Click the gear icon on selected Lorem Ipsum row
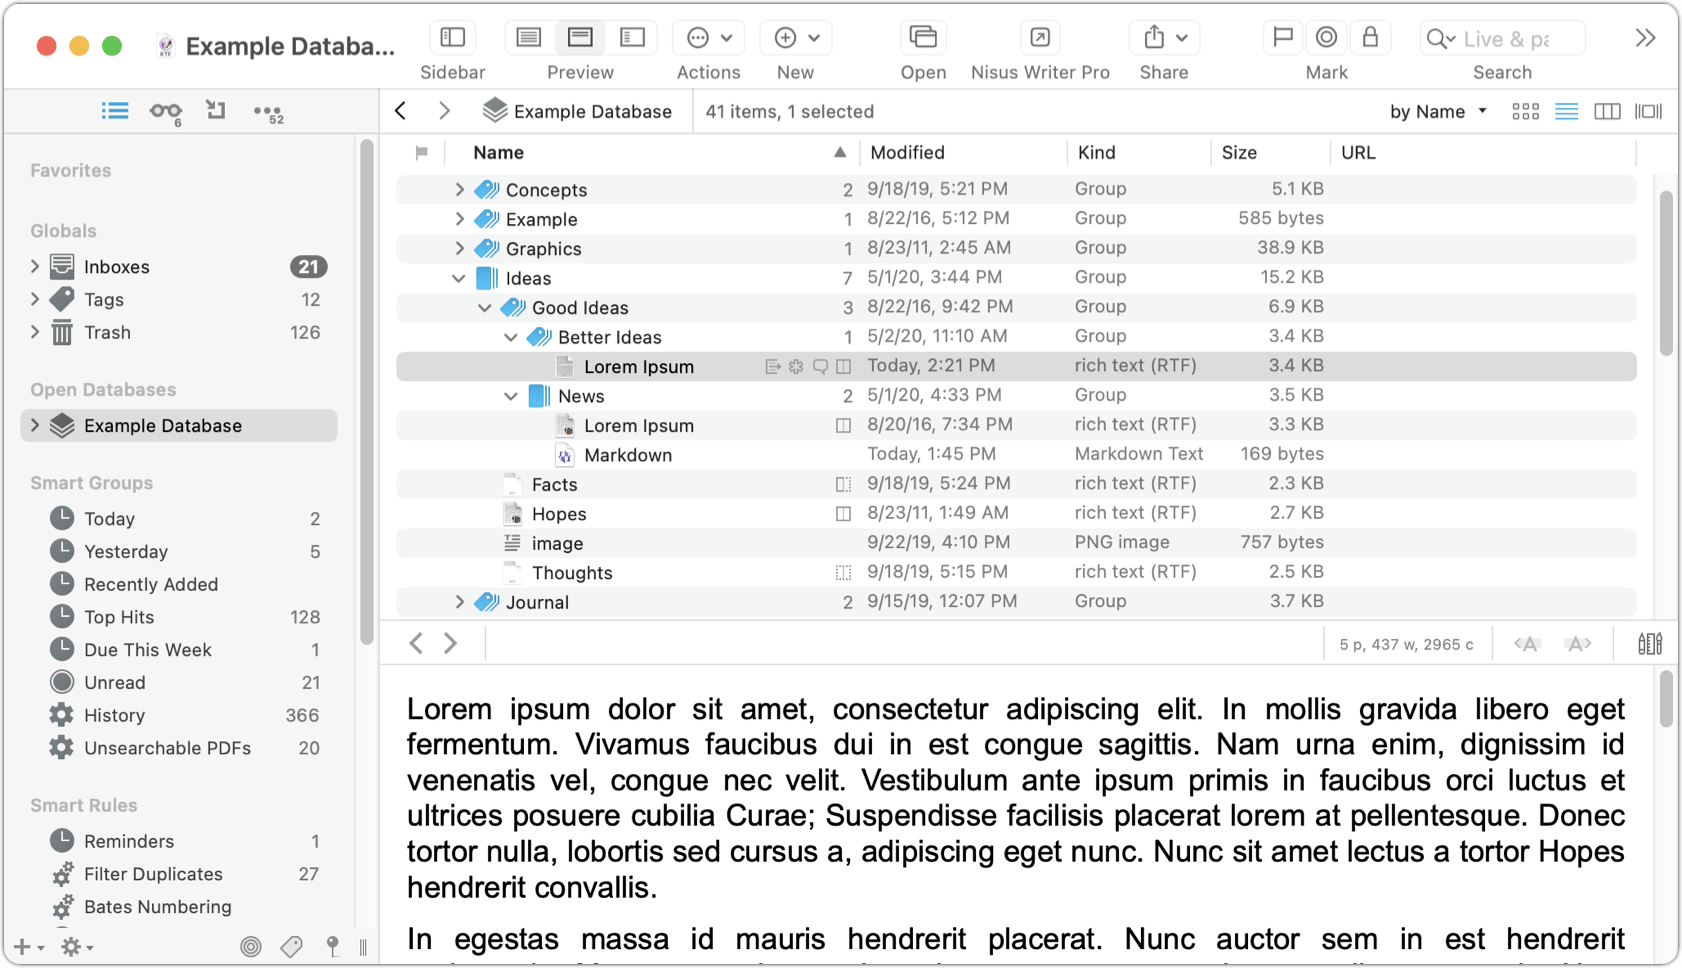The height and width of the screenshot is (968, 1682). (x=796, y=367)
